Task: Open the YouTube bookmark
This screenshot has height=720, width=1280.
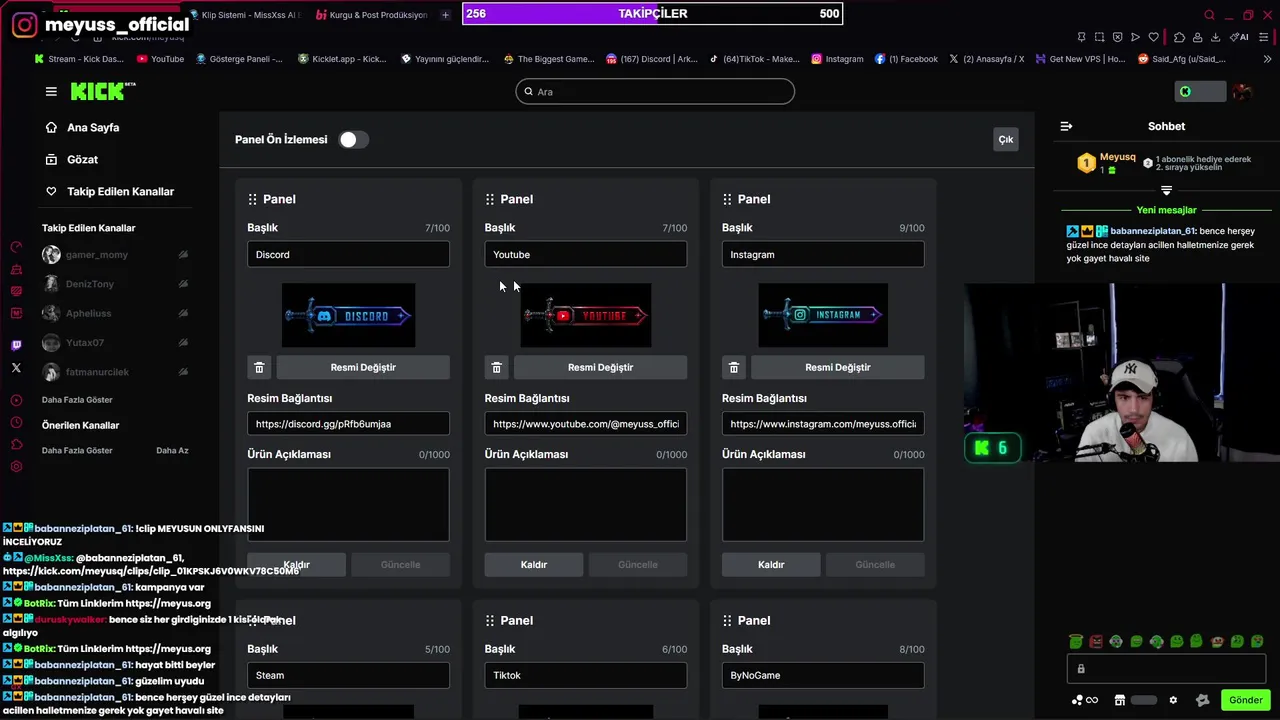Action: point(160,59)
